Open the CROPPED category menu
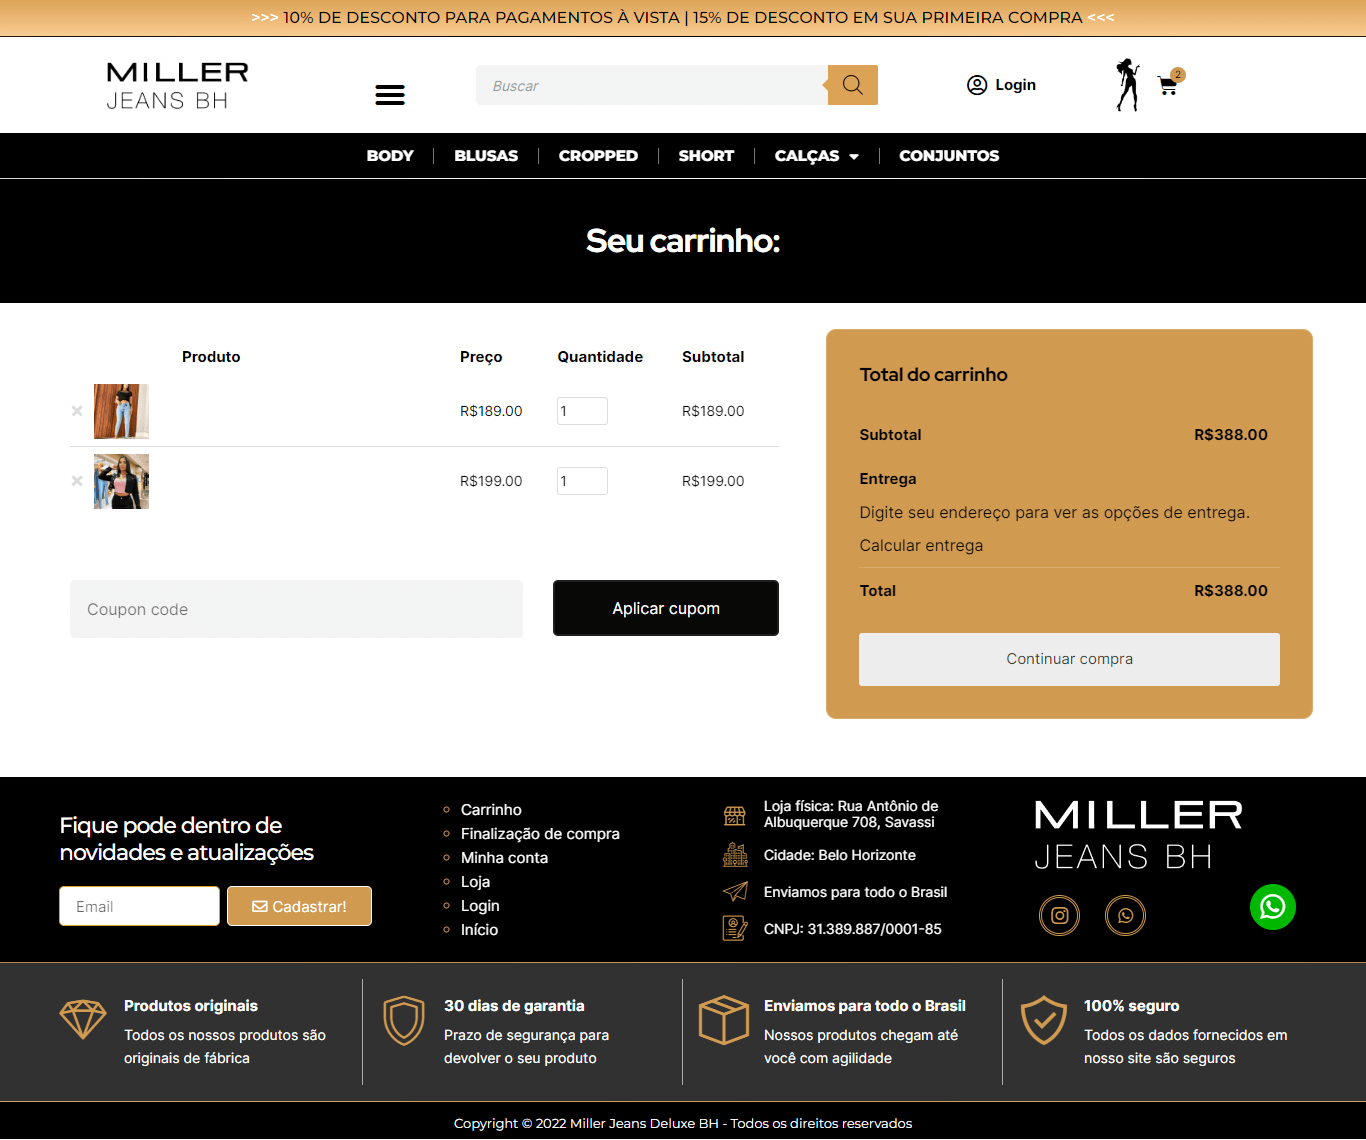This screenshot has height=1140, width=1366. tap(598, 156)
